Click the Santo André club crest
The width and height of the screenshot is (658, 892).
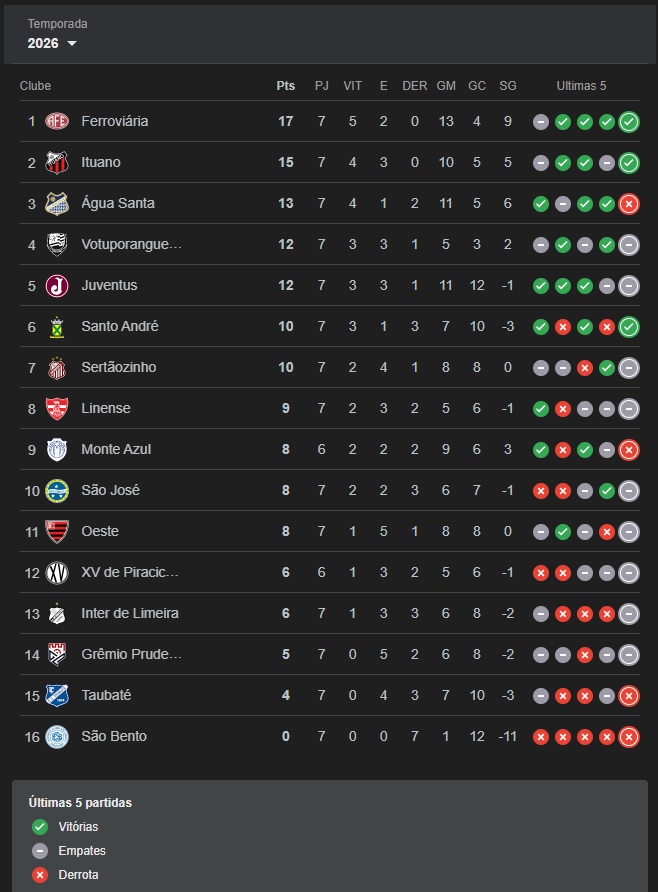pos(57,327)
